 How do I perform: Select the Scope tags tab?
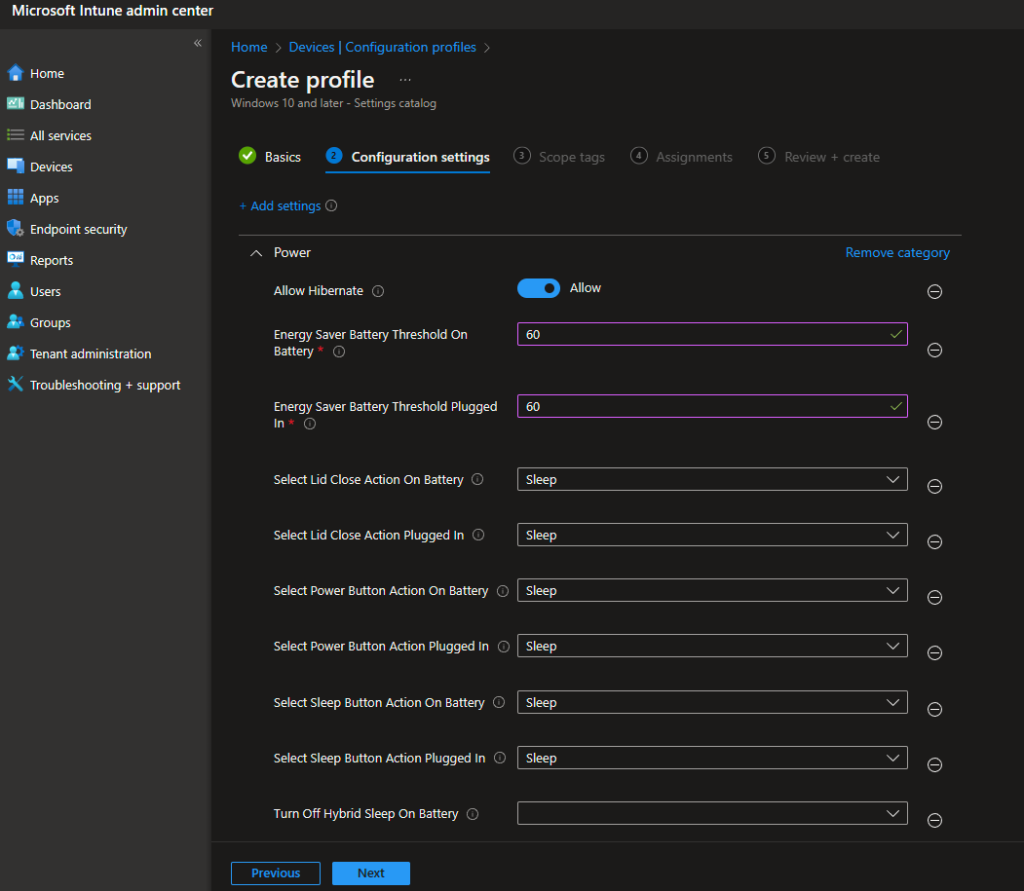(x=570, y=156)
